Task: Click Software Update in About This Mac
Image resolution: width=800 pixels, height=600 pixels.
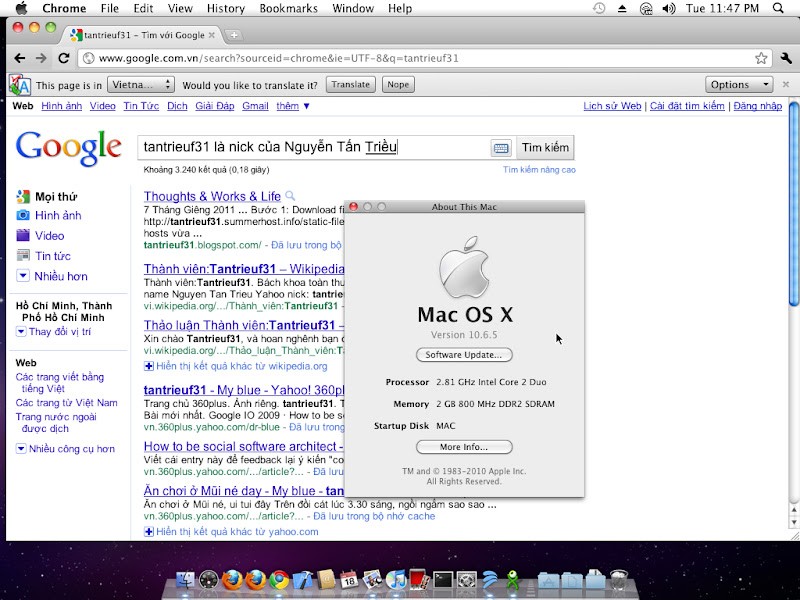Action: [x=464, y=355]
